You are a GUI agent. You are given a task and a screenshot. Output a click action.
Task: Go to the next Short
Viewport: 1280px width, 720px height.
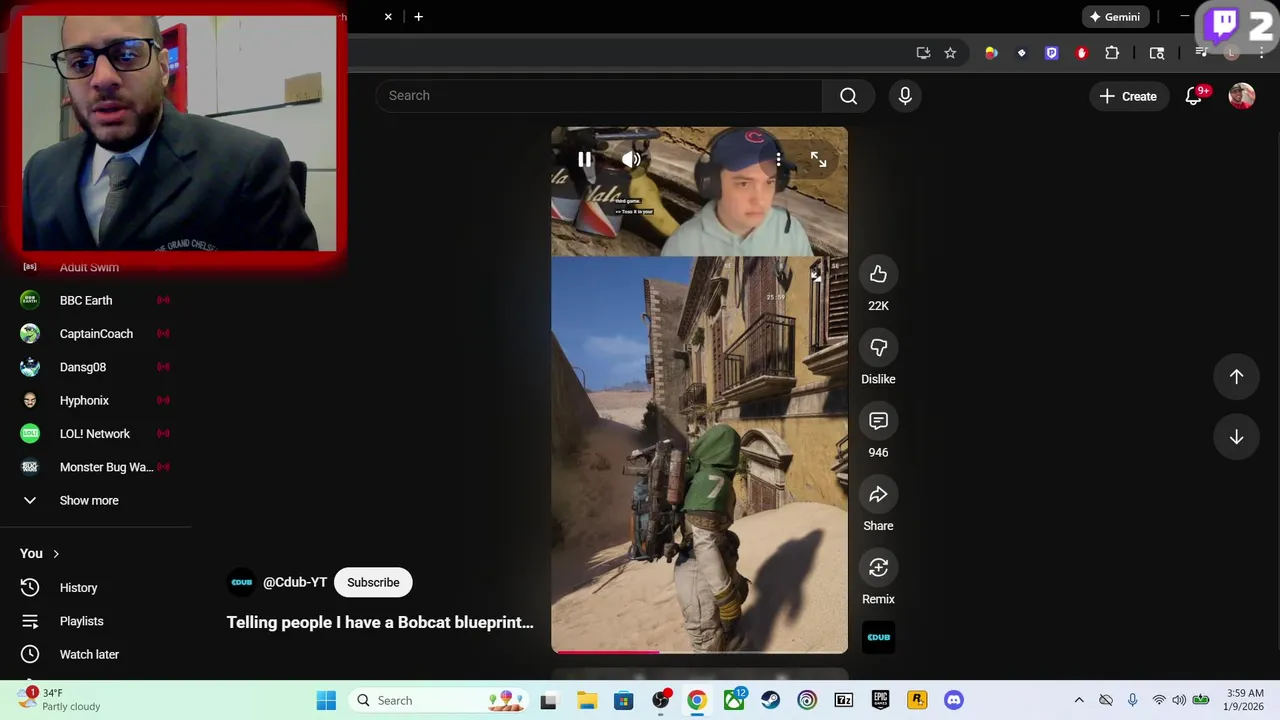click(1236, 437)
